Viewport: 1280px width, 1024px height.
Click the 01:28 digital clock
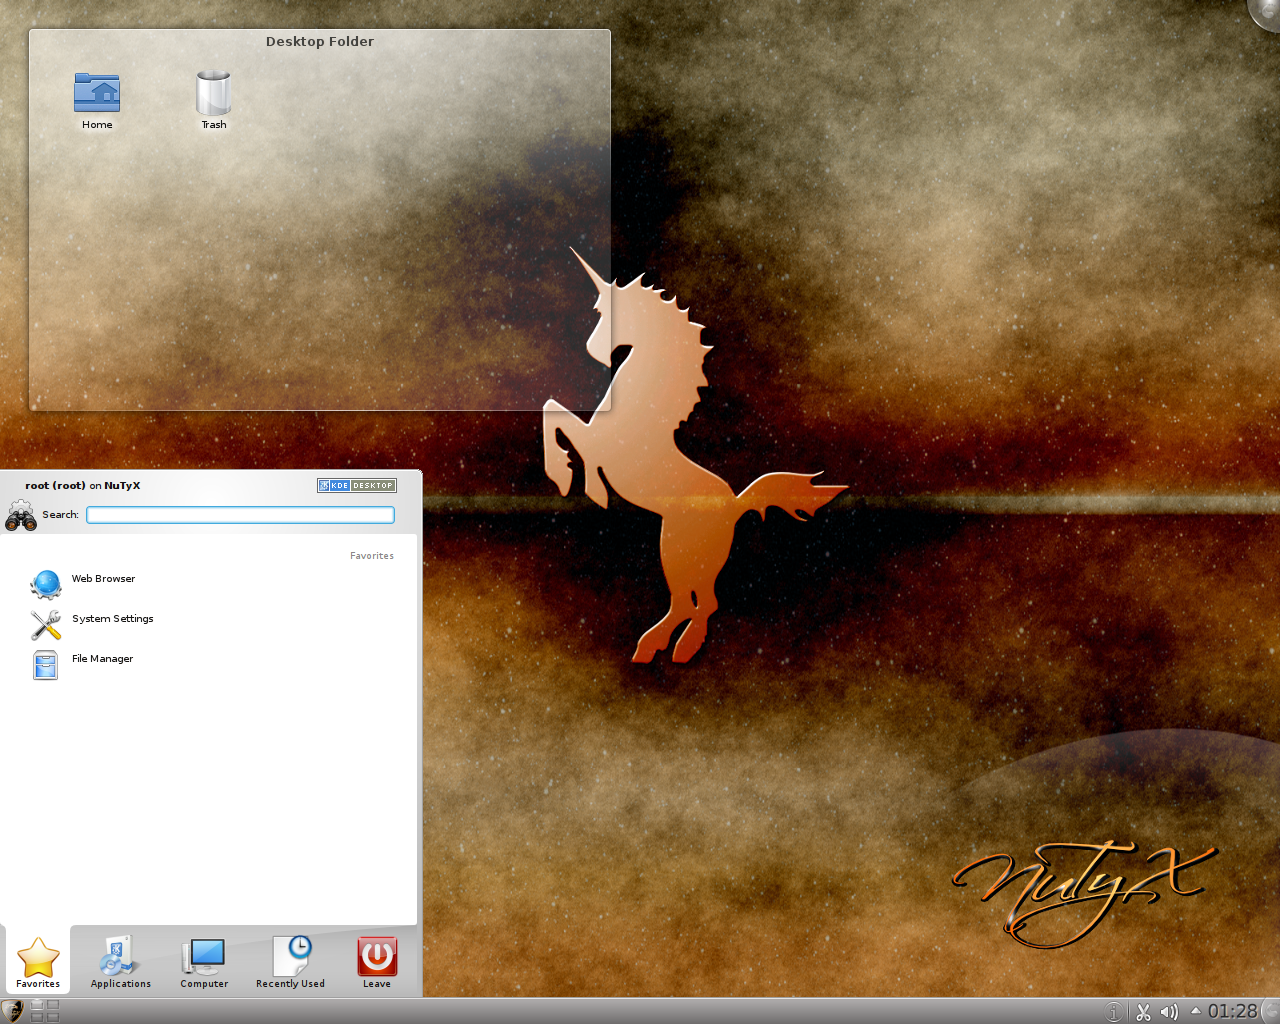tap(1232, 1011)
